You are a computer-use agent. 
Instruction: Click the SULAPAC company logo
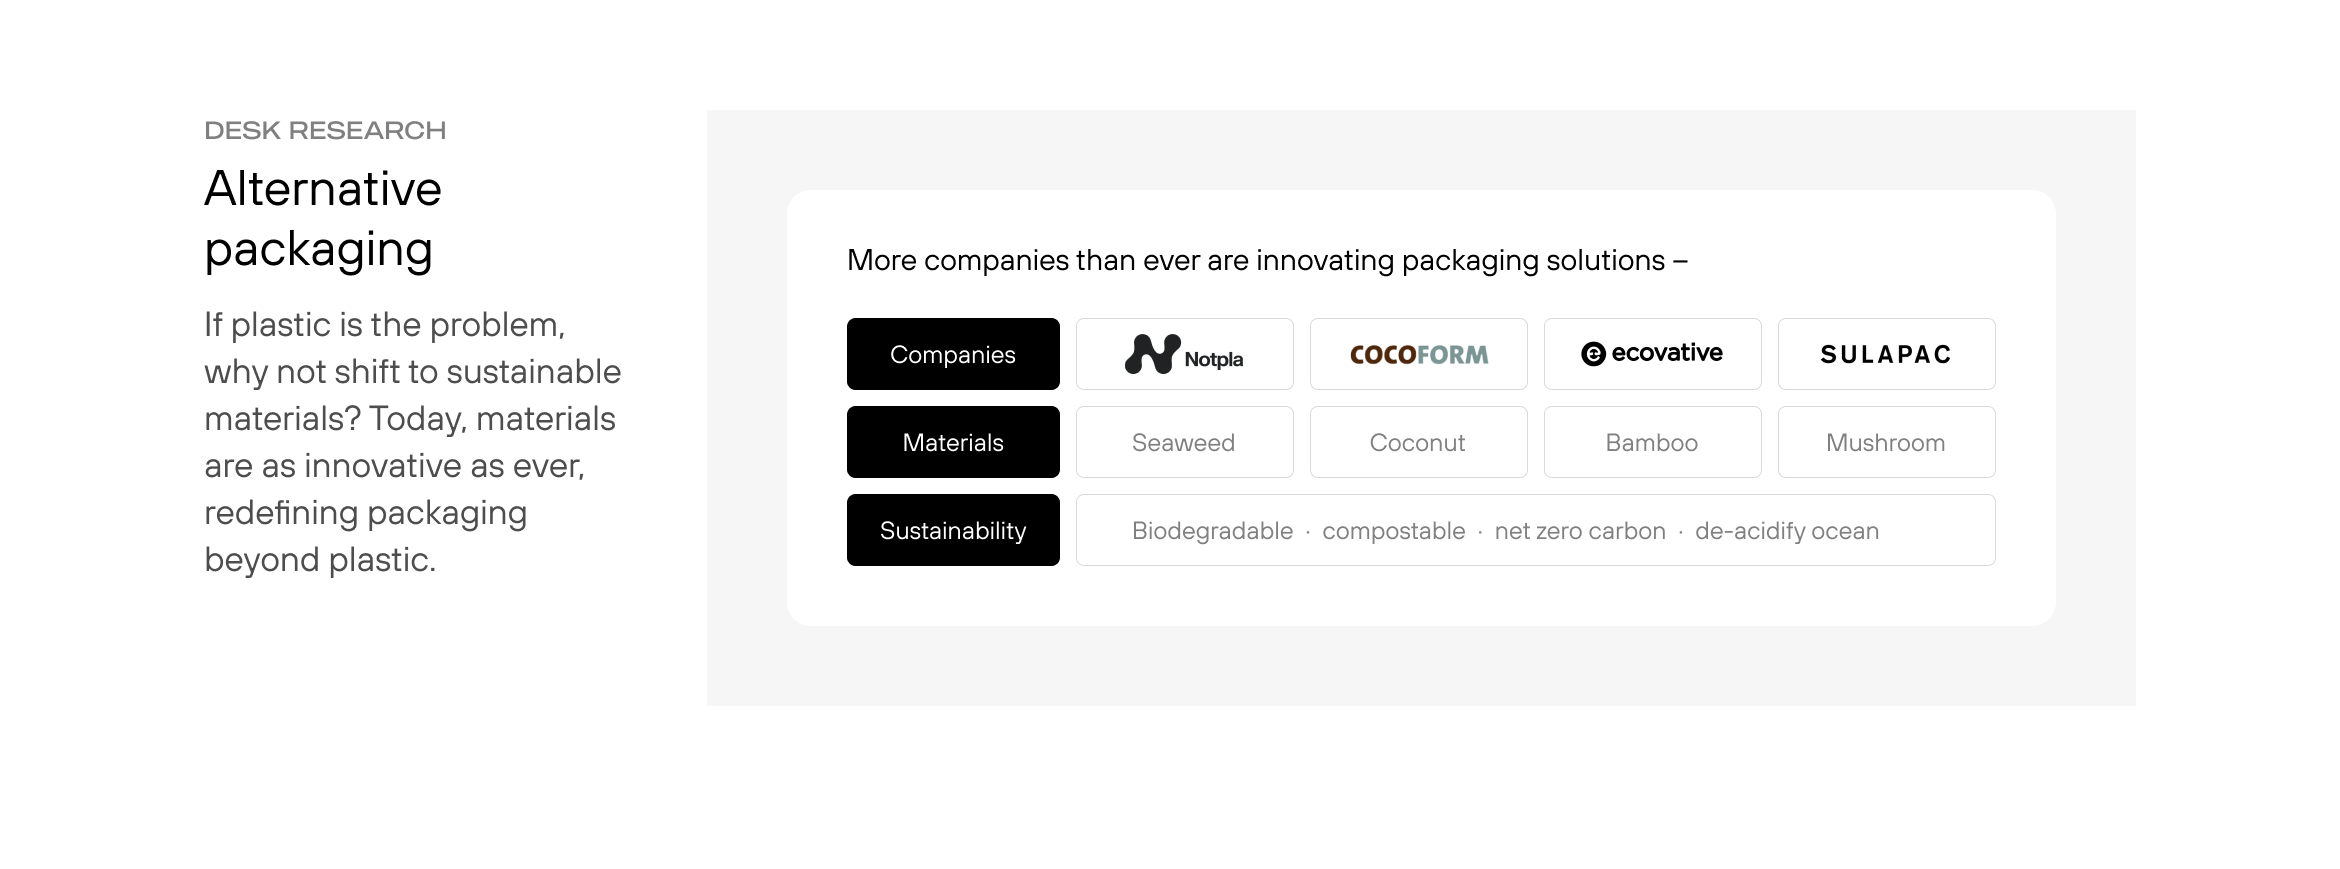pos(1886,355)
